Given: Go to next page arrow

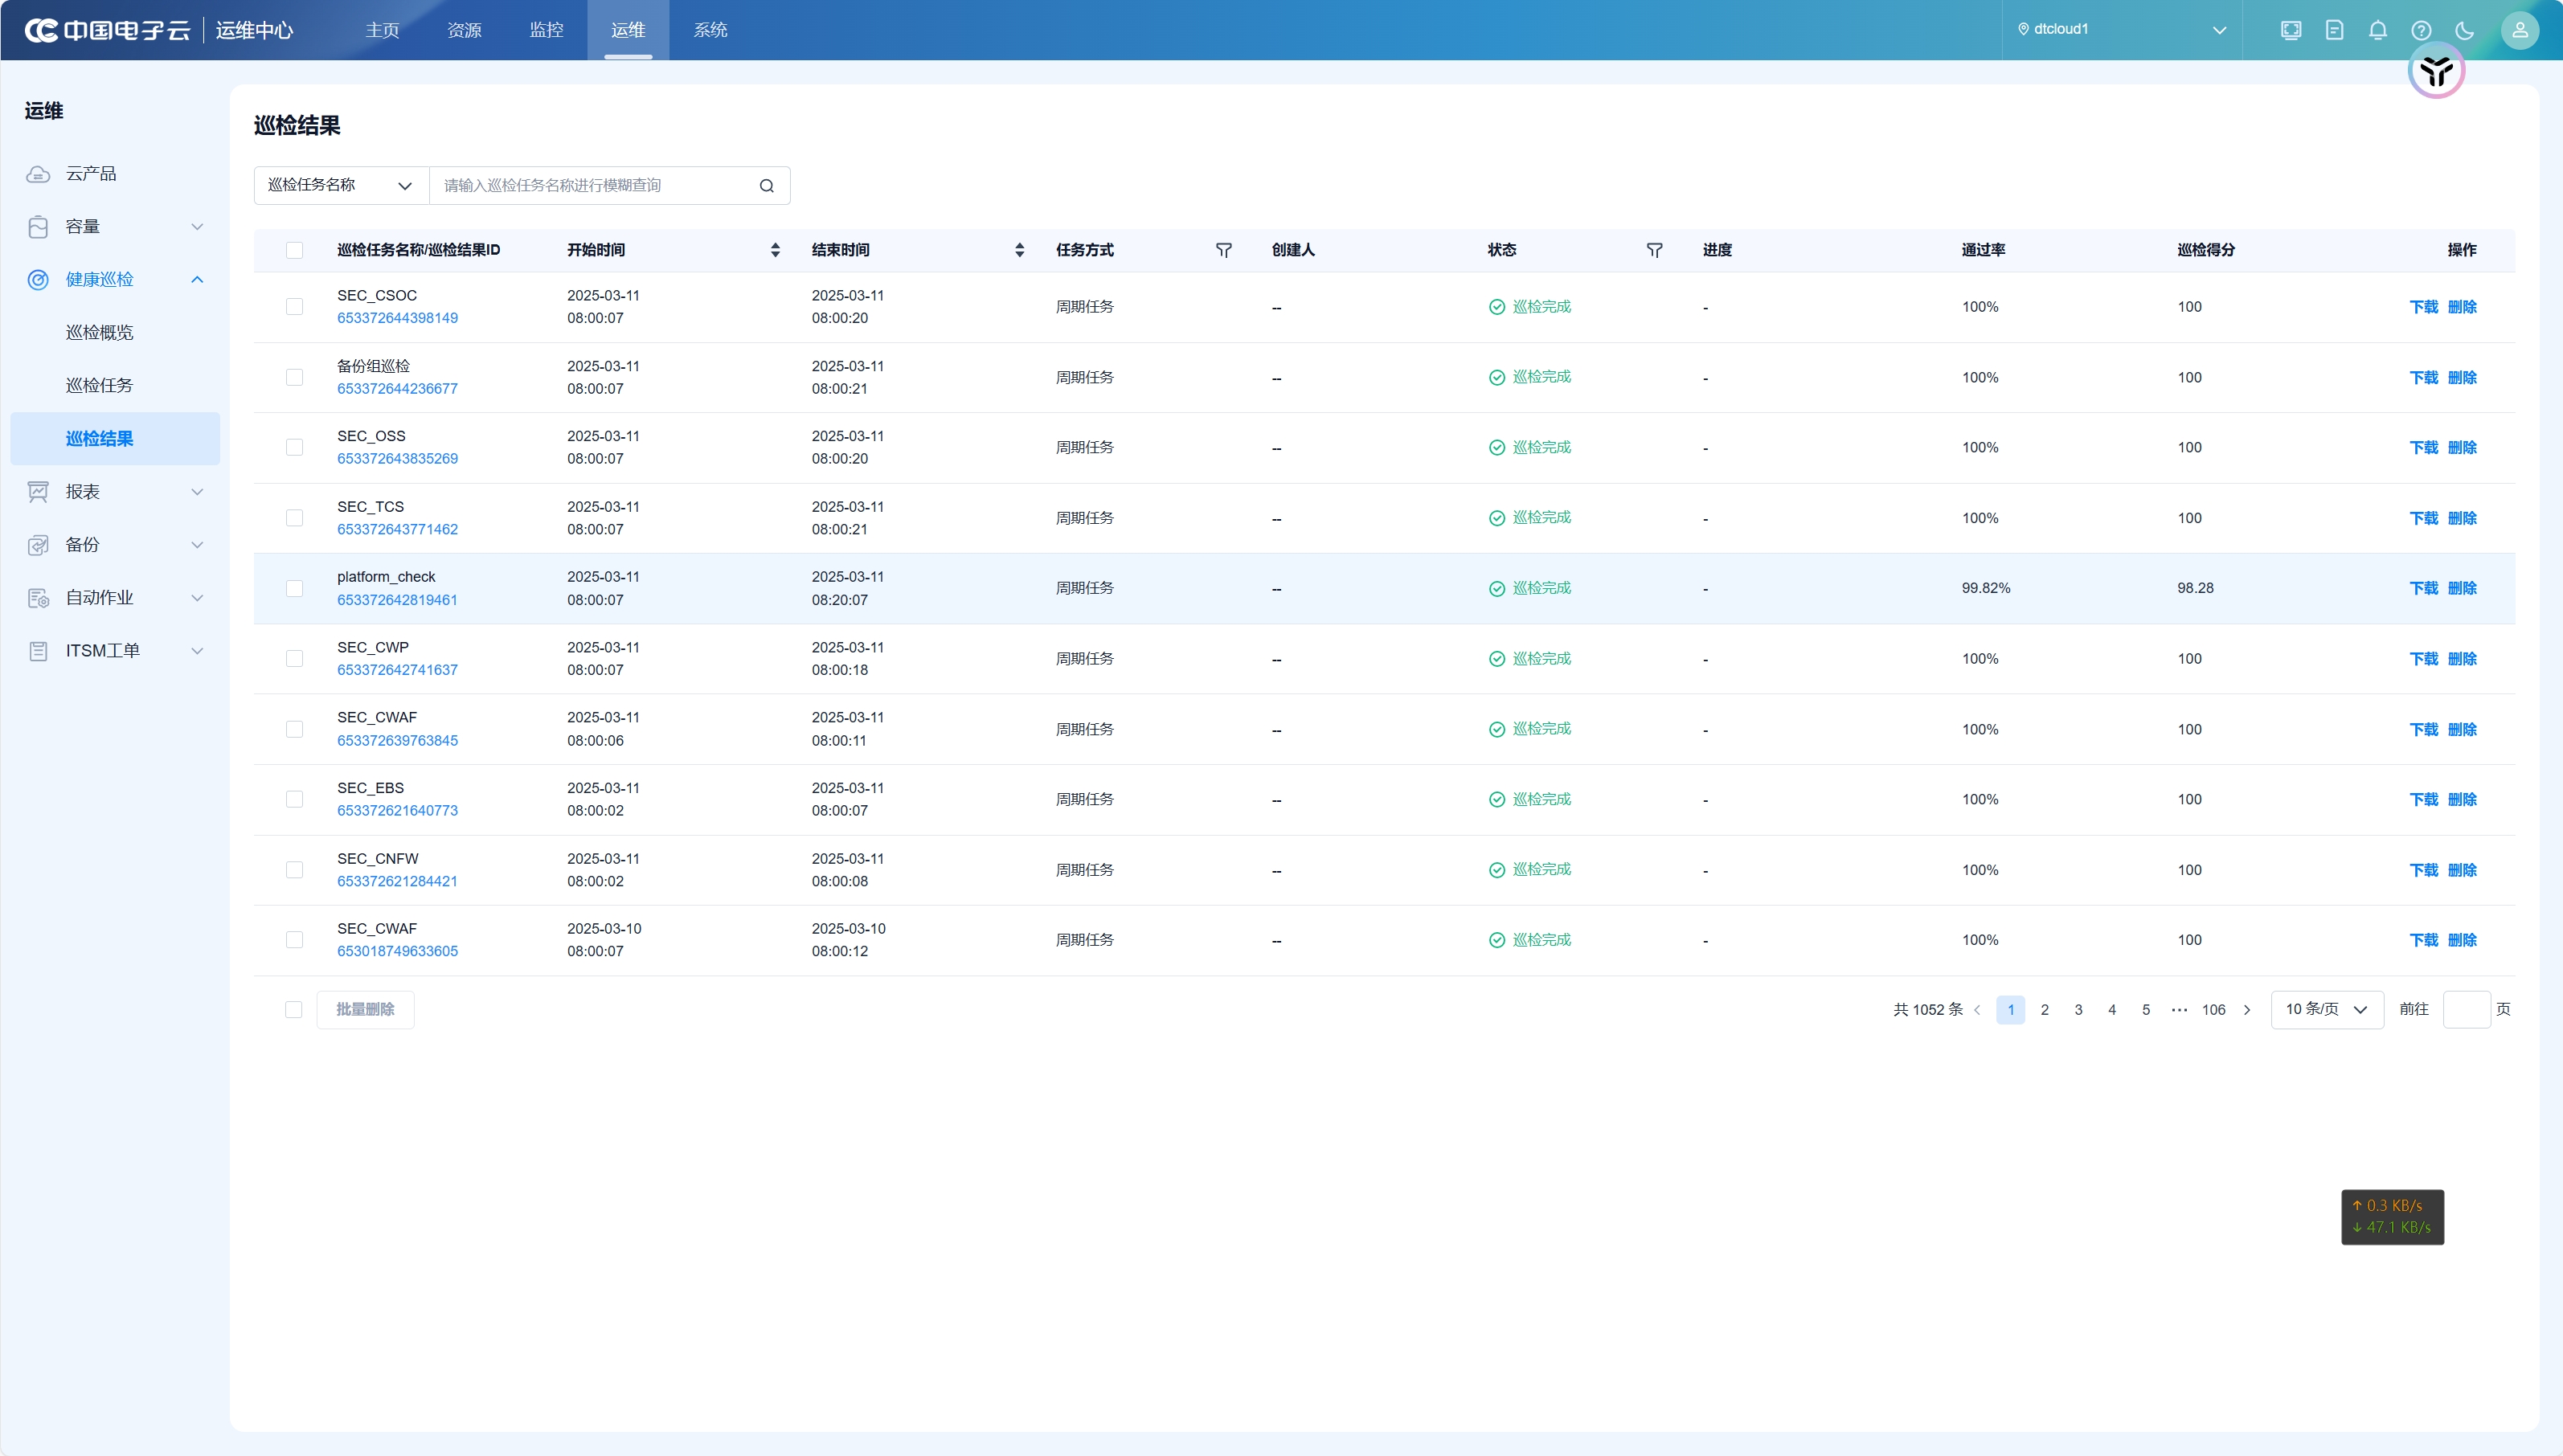Looking at the screenshot, I should pyautogui.click(x=2247, y=1010).
